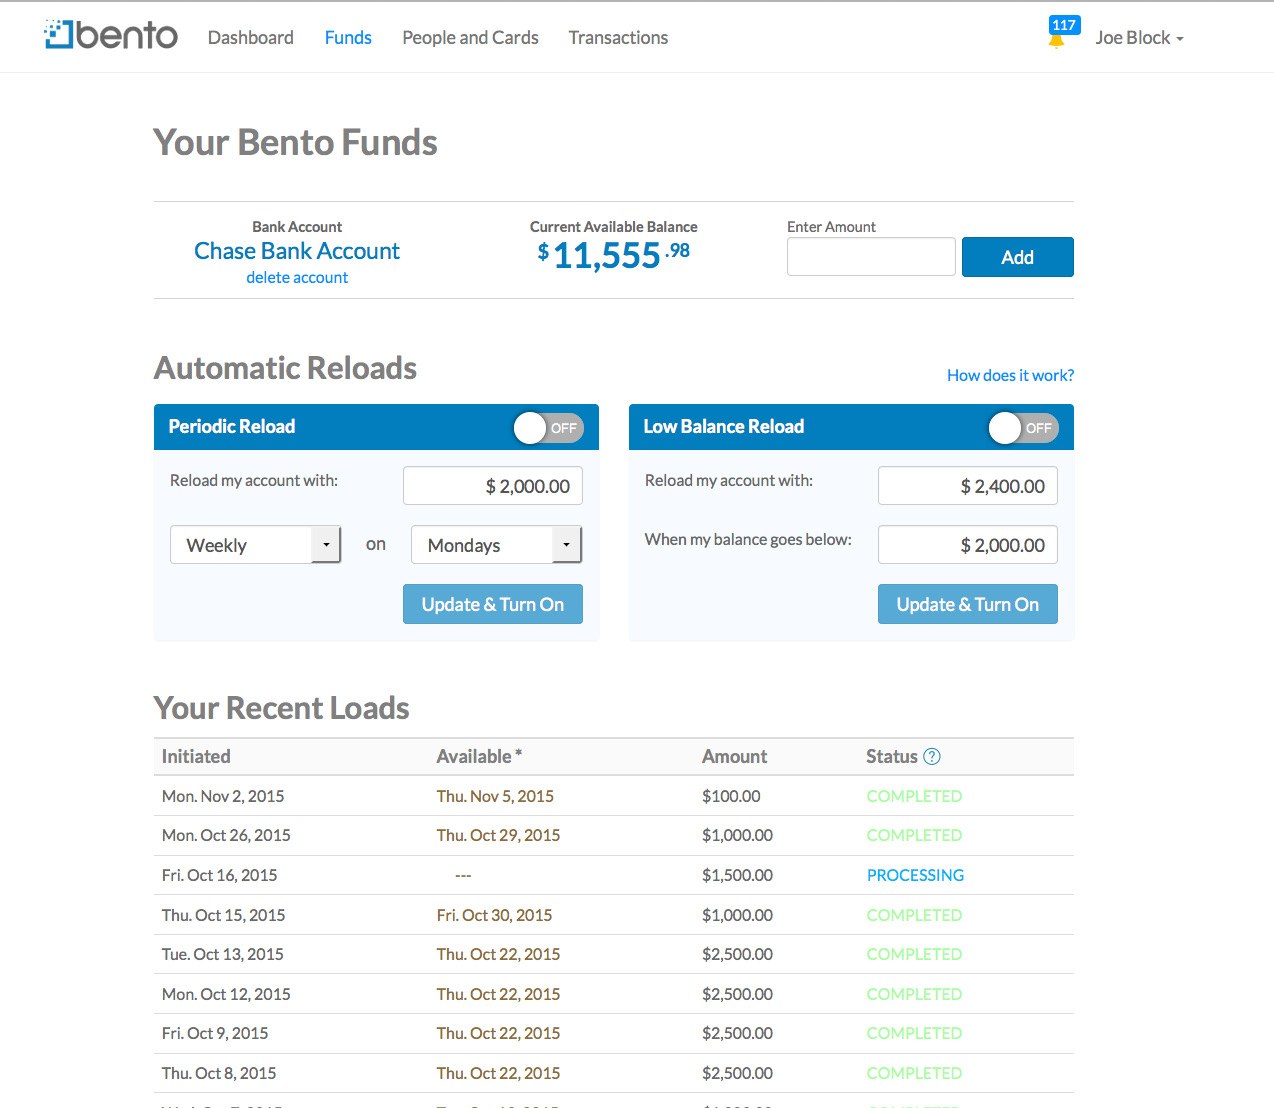Click the Initiated column header
This screenshot has height=1108, width=1274.
click(196, 757)
